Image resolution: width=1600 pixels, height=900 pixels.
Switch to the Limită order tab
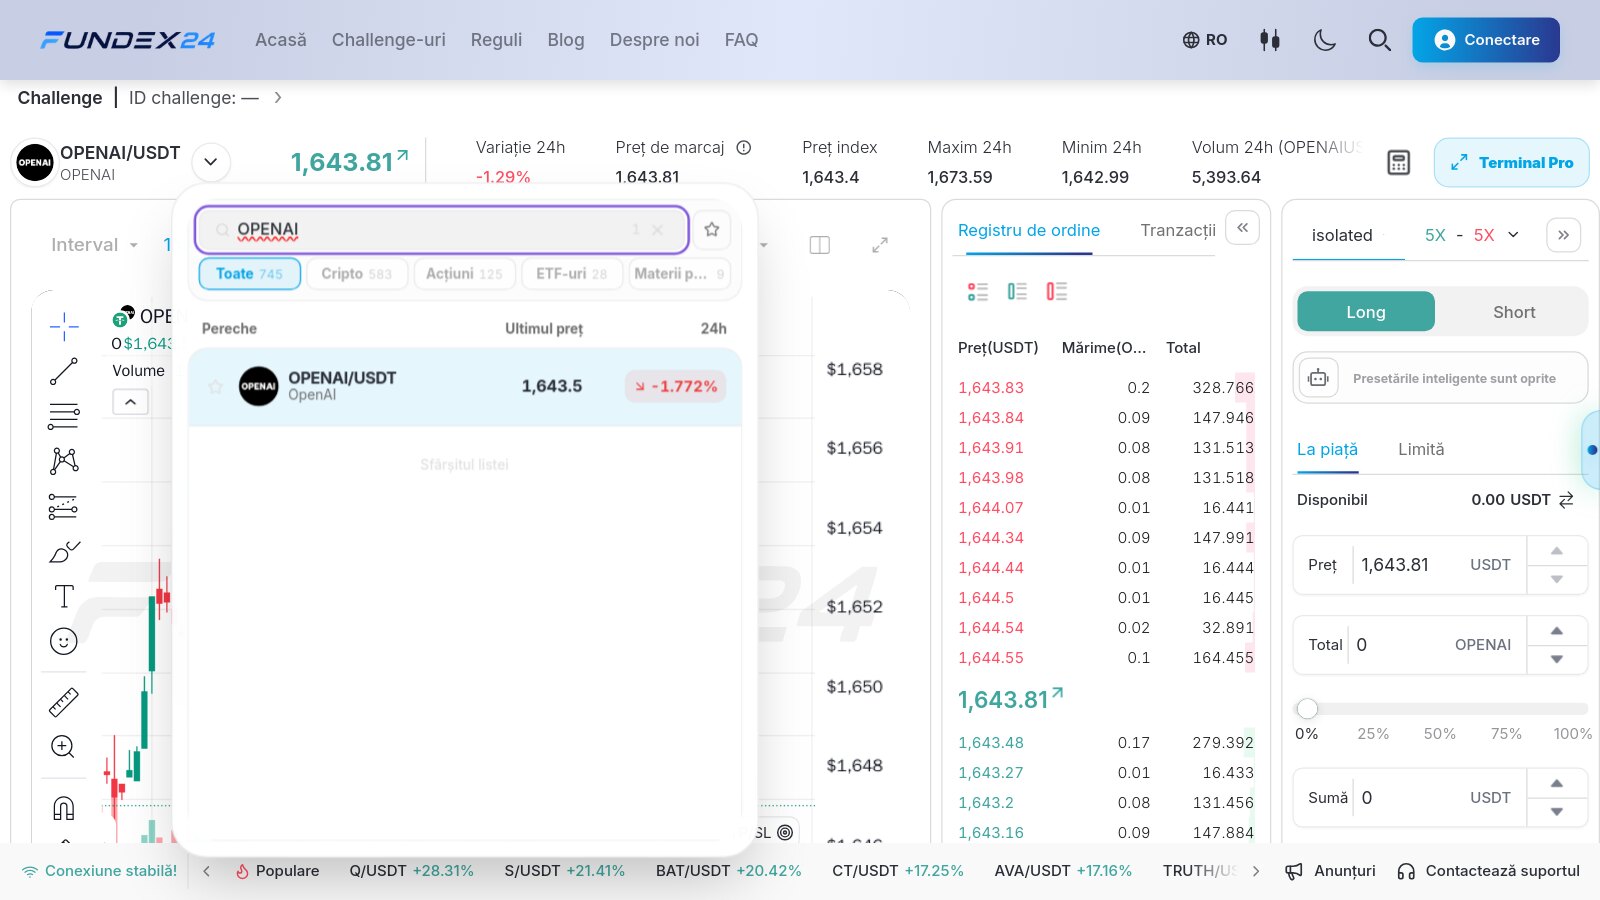[1421, 450]
